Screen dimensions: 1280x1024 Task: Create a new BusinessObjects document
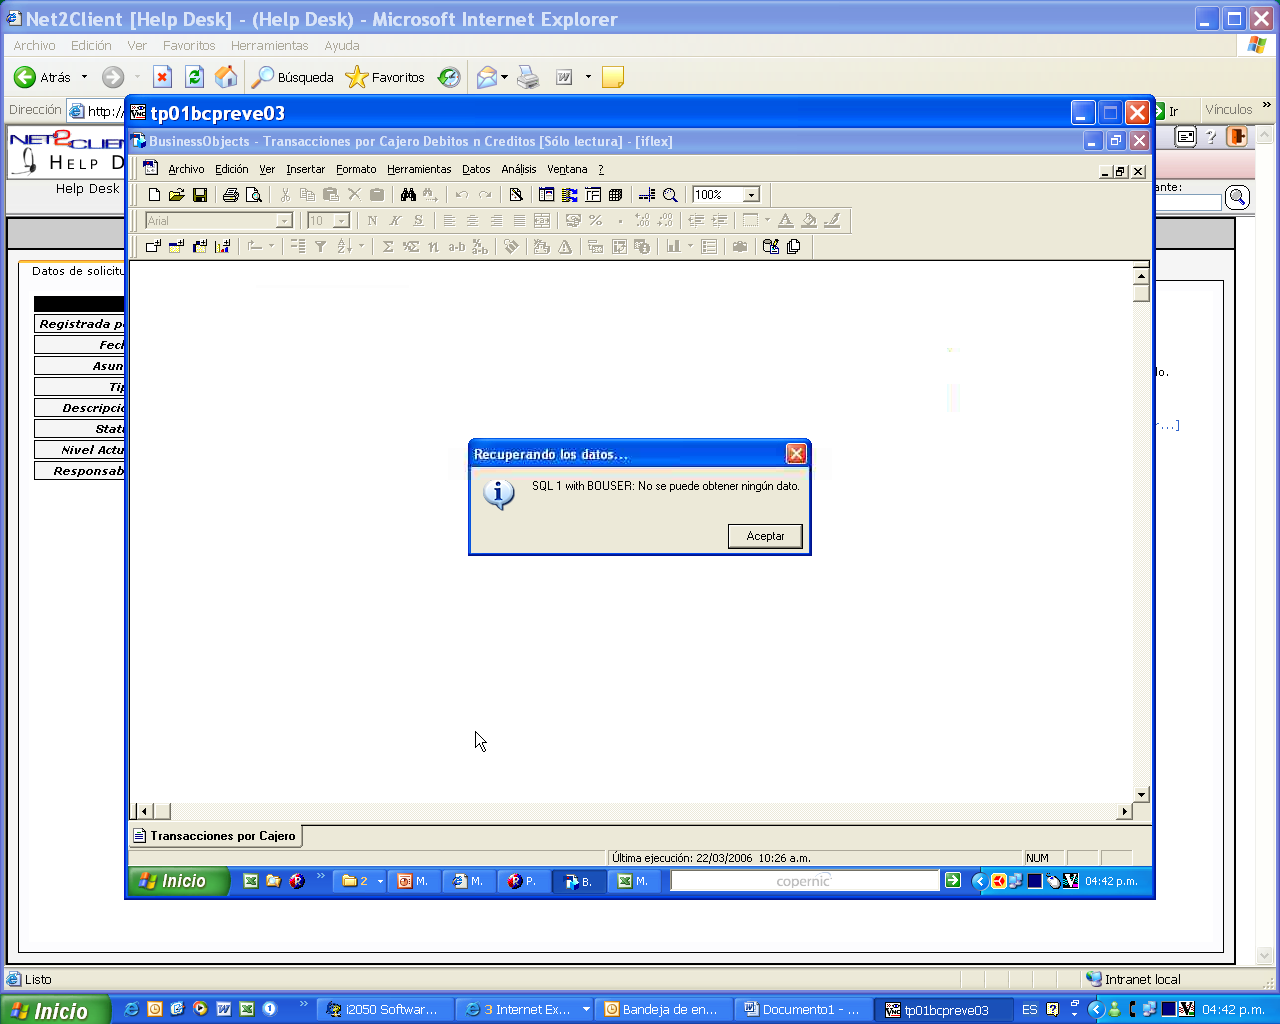click(x=154, y=195)
